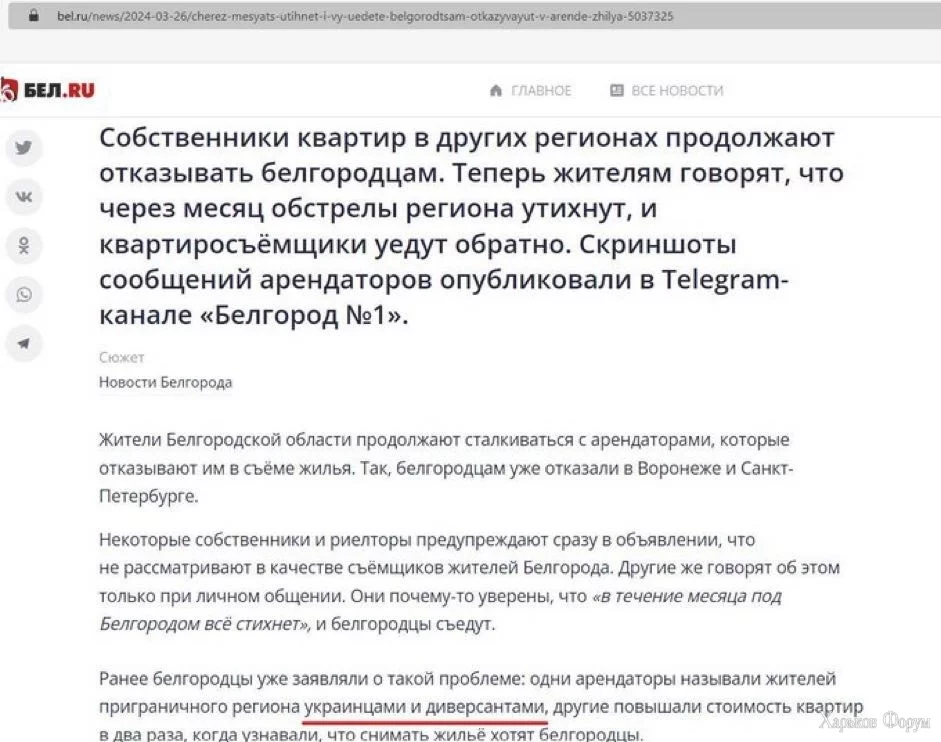This screenshot has width=941, height=742.
Task: Click the home icon beside ГЛАВНОЕ
Action: 496,91
